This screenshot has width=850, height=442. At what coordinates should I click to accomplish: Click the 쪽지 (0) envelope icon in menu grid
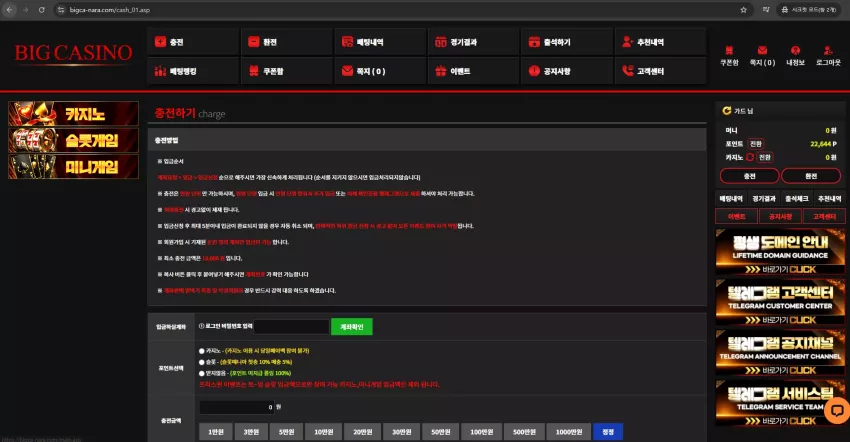coord(347,71)
